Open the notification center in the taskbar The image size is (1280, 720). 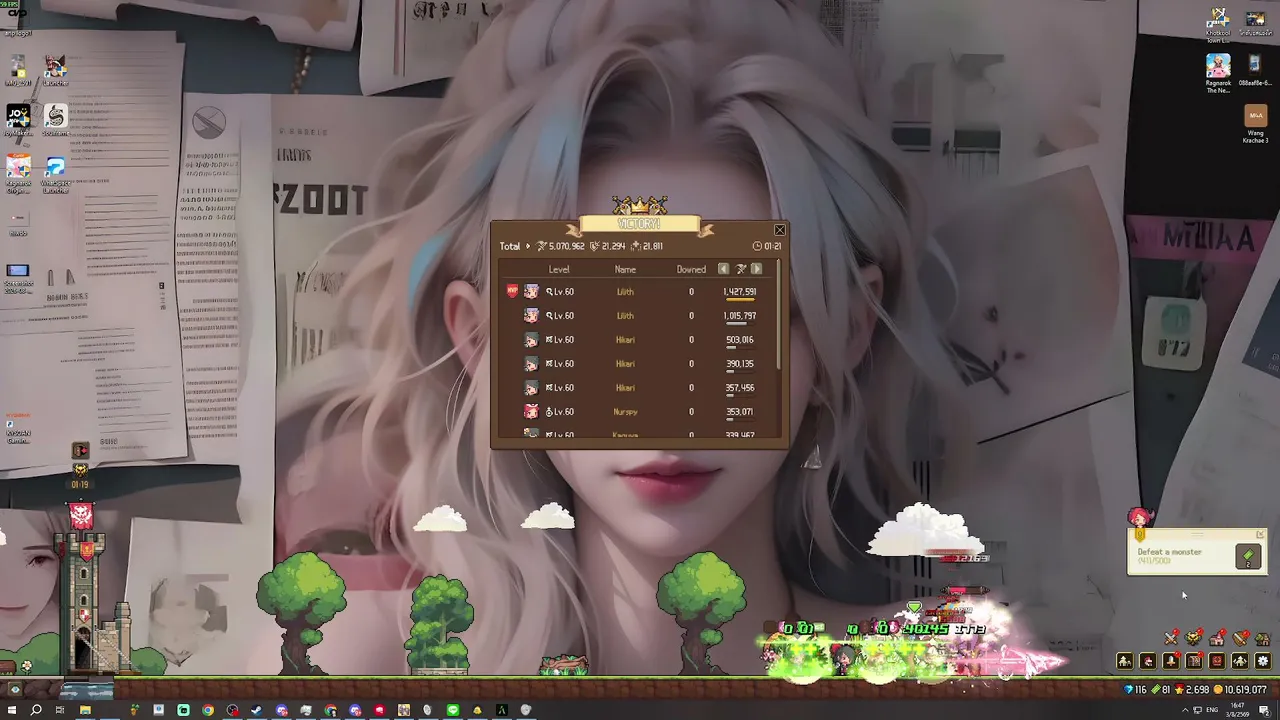[x=1265, y=710]
